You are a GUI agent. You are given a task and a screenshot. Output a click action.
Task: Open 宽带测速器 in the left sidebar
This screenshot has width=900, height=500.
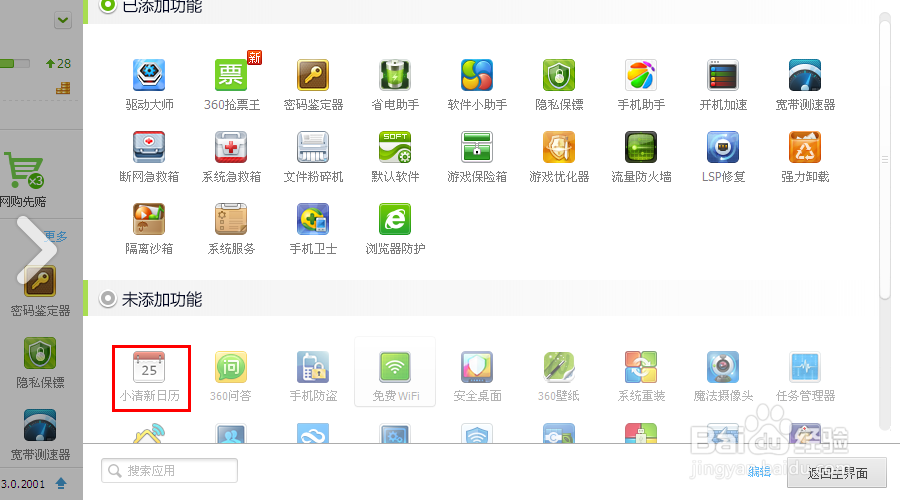coord(40,435)
